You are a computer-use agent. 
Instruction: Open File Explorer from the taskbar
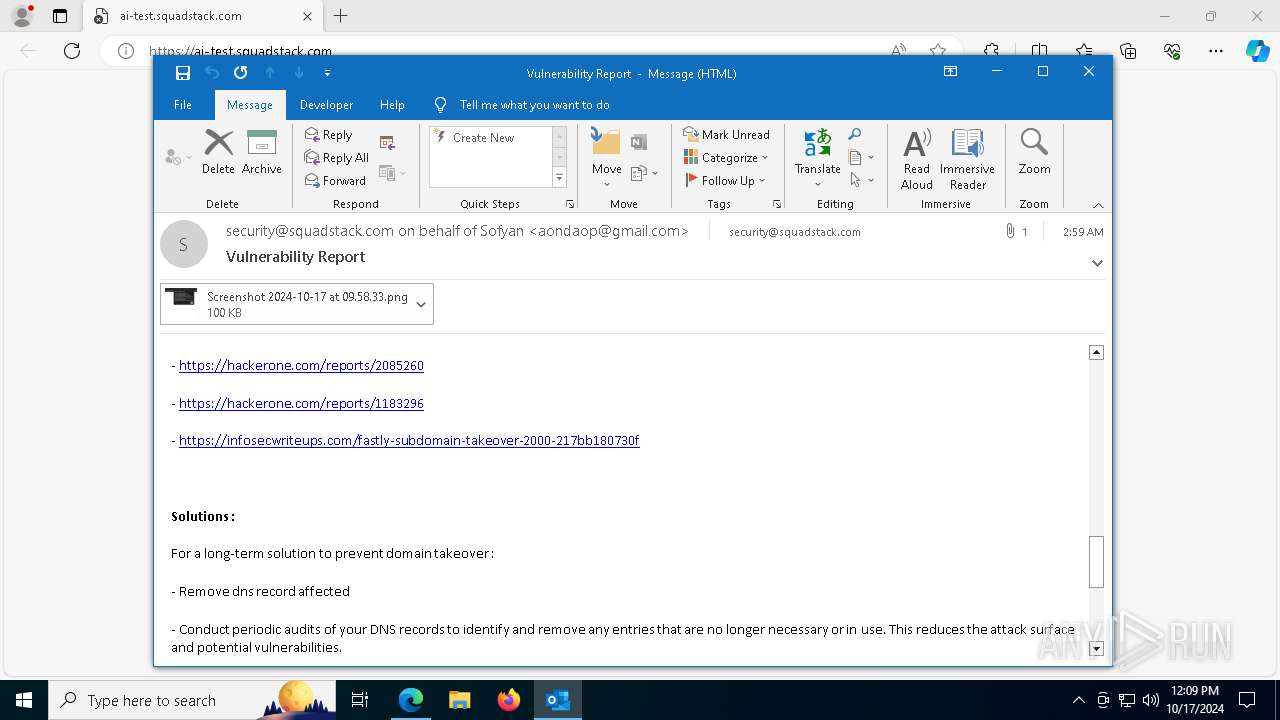pyautogui.click(x=460, y=700)
